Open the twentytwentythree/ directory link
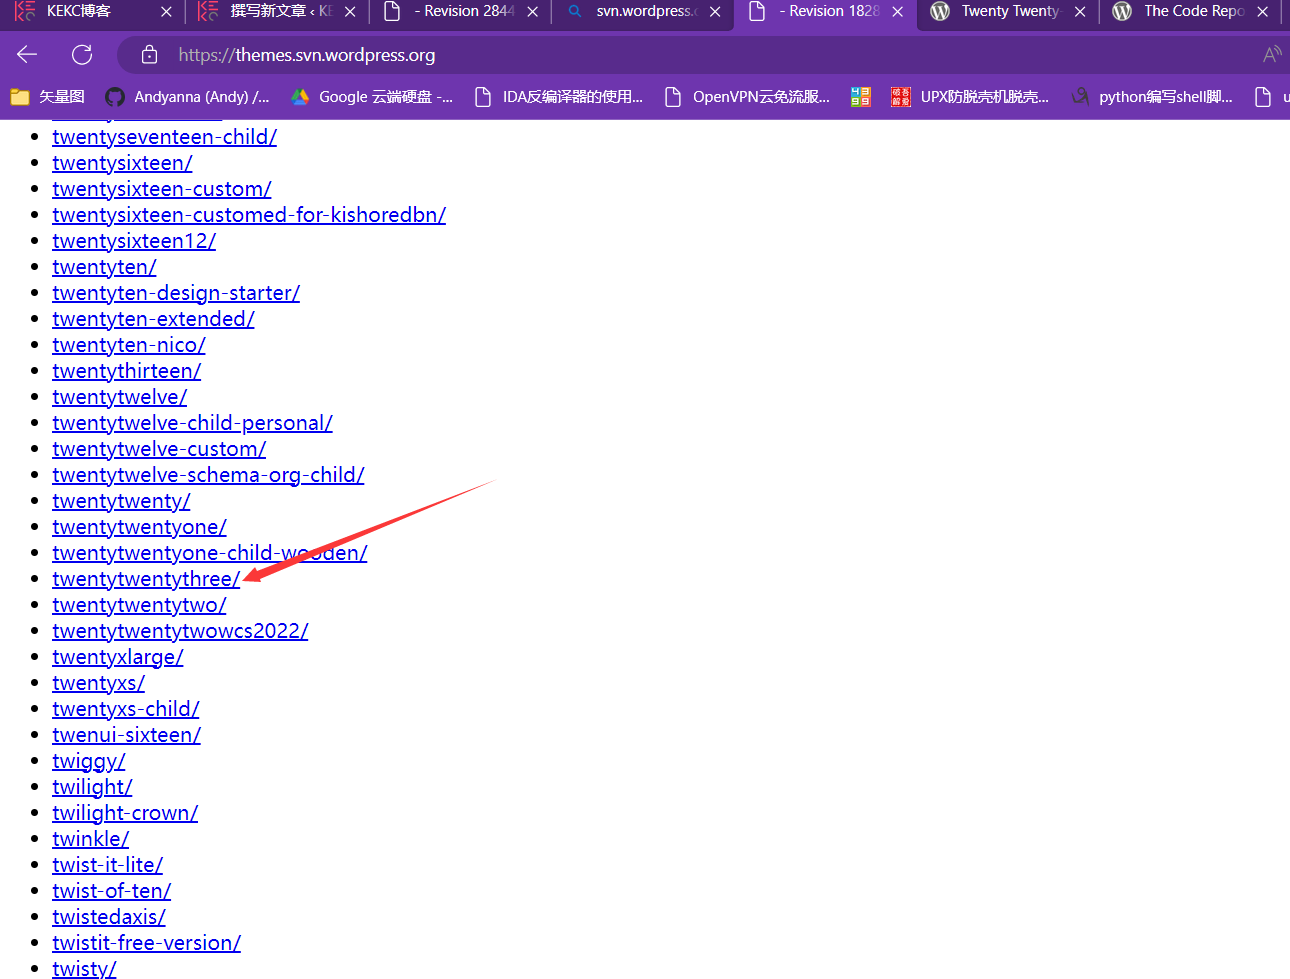The width and height of the screenshot is (1290, 979). [x=145, y=579]
